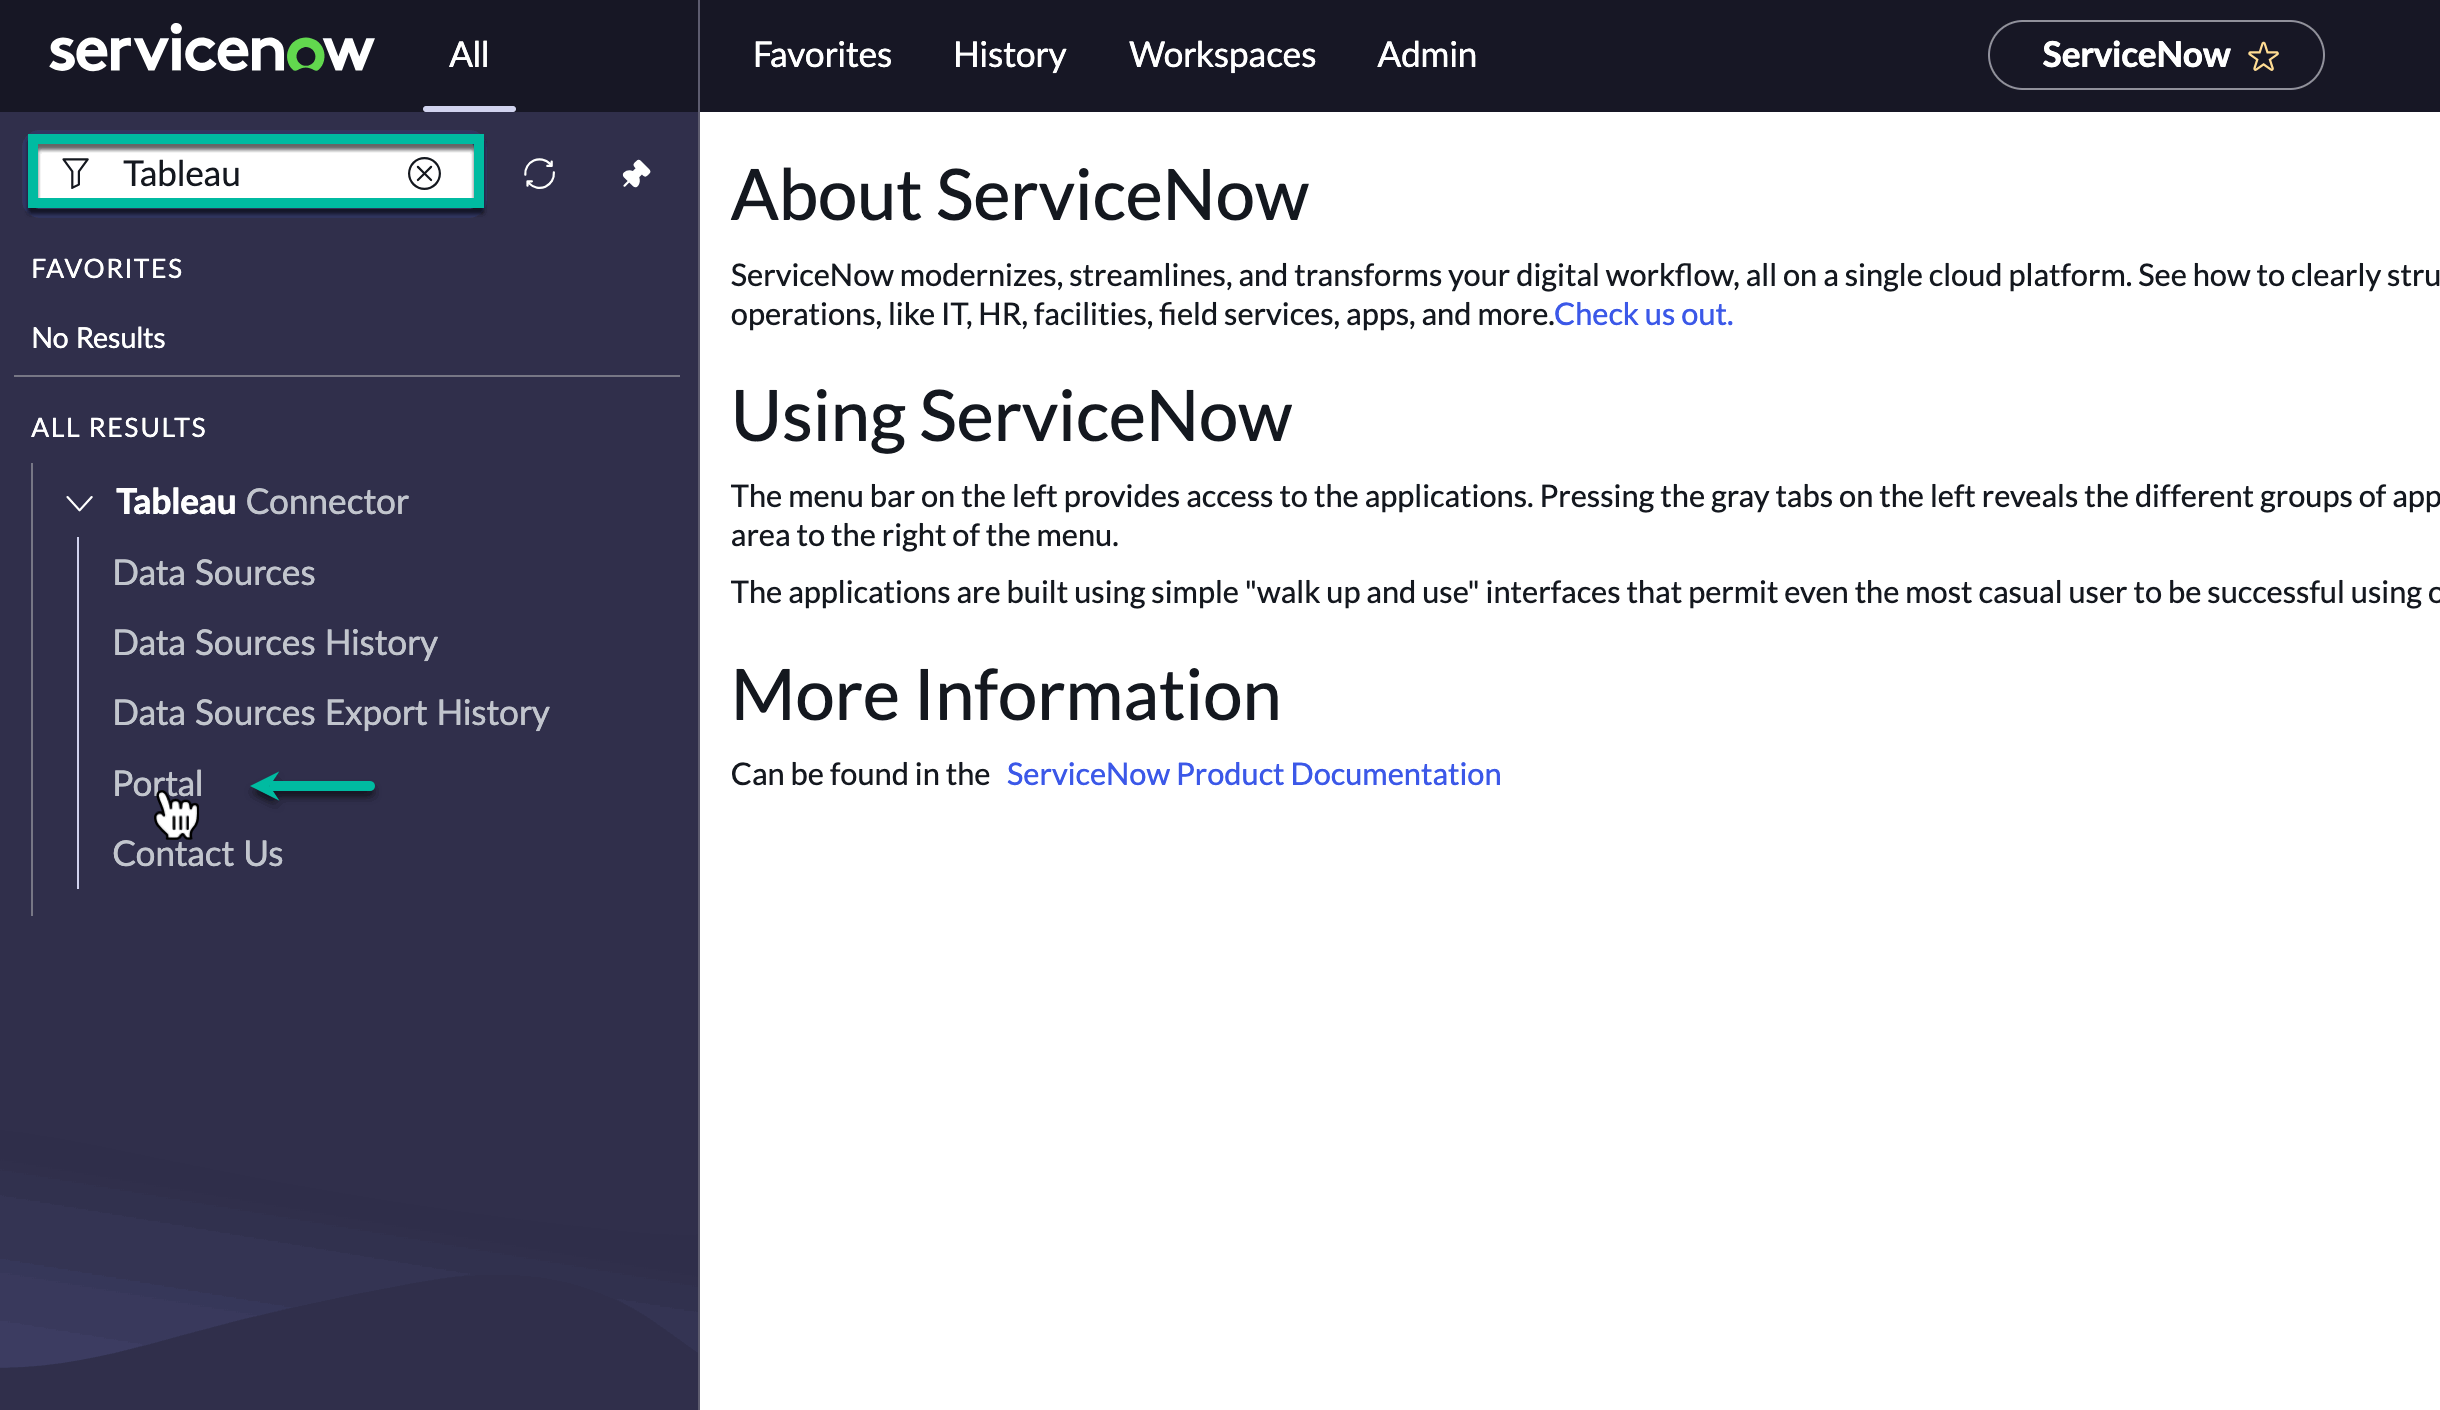This screenshot has height=1410, width=2440.
Task: Clear the Tableau filter text
Action: pos(423,172)
